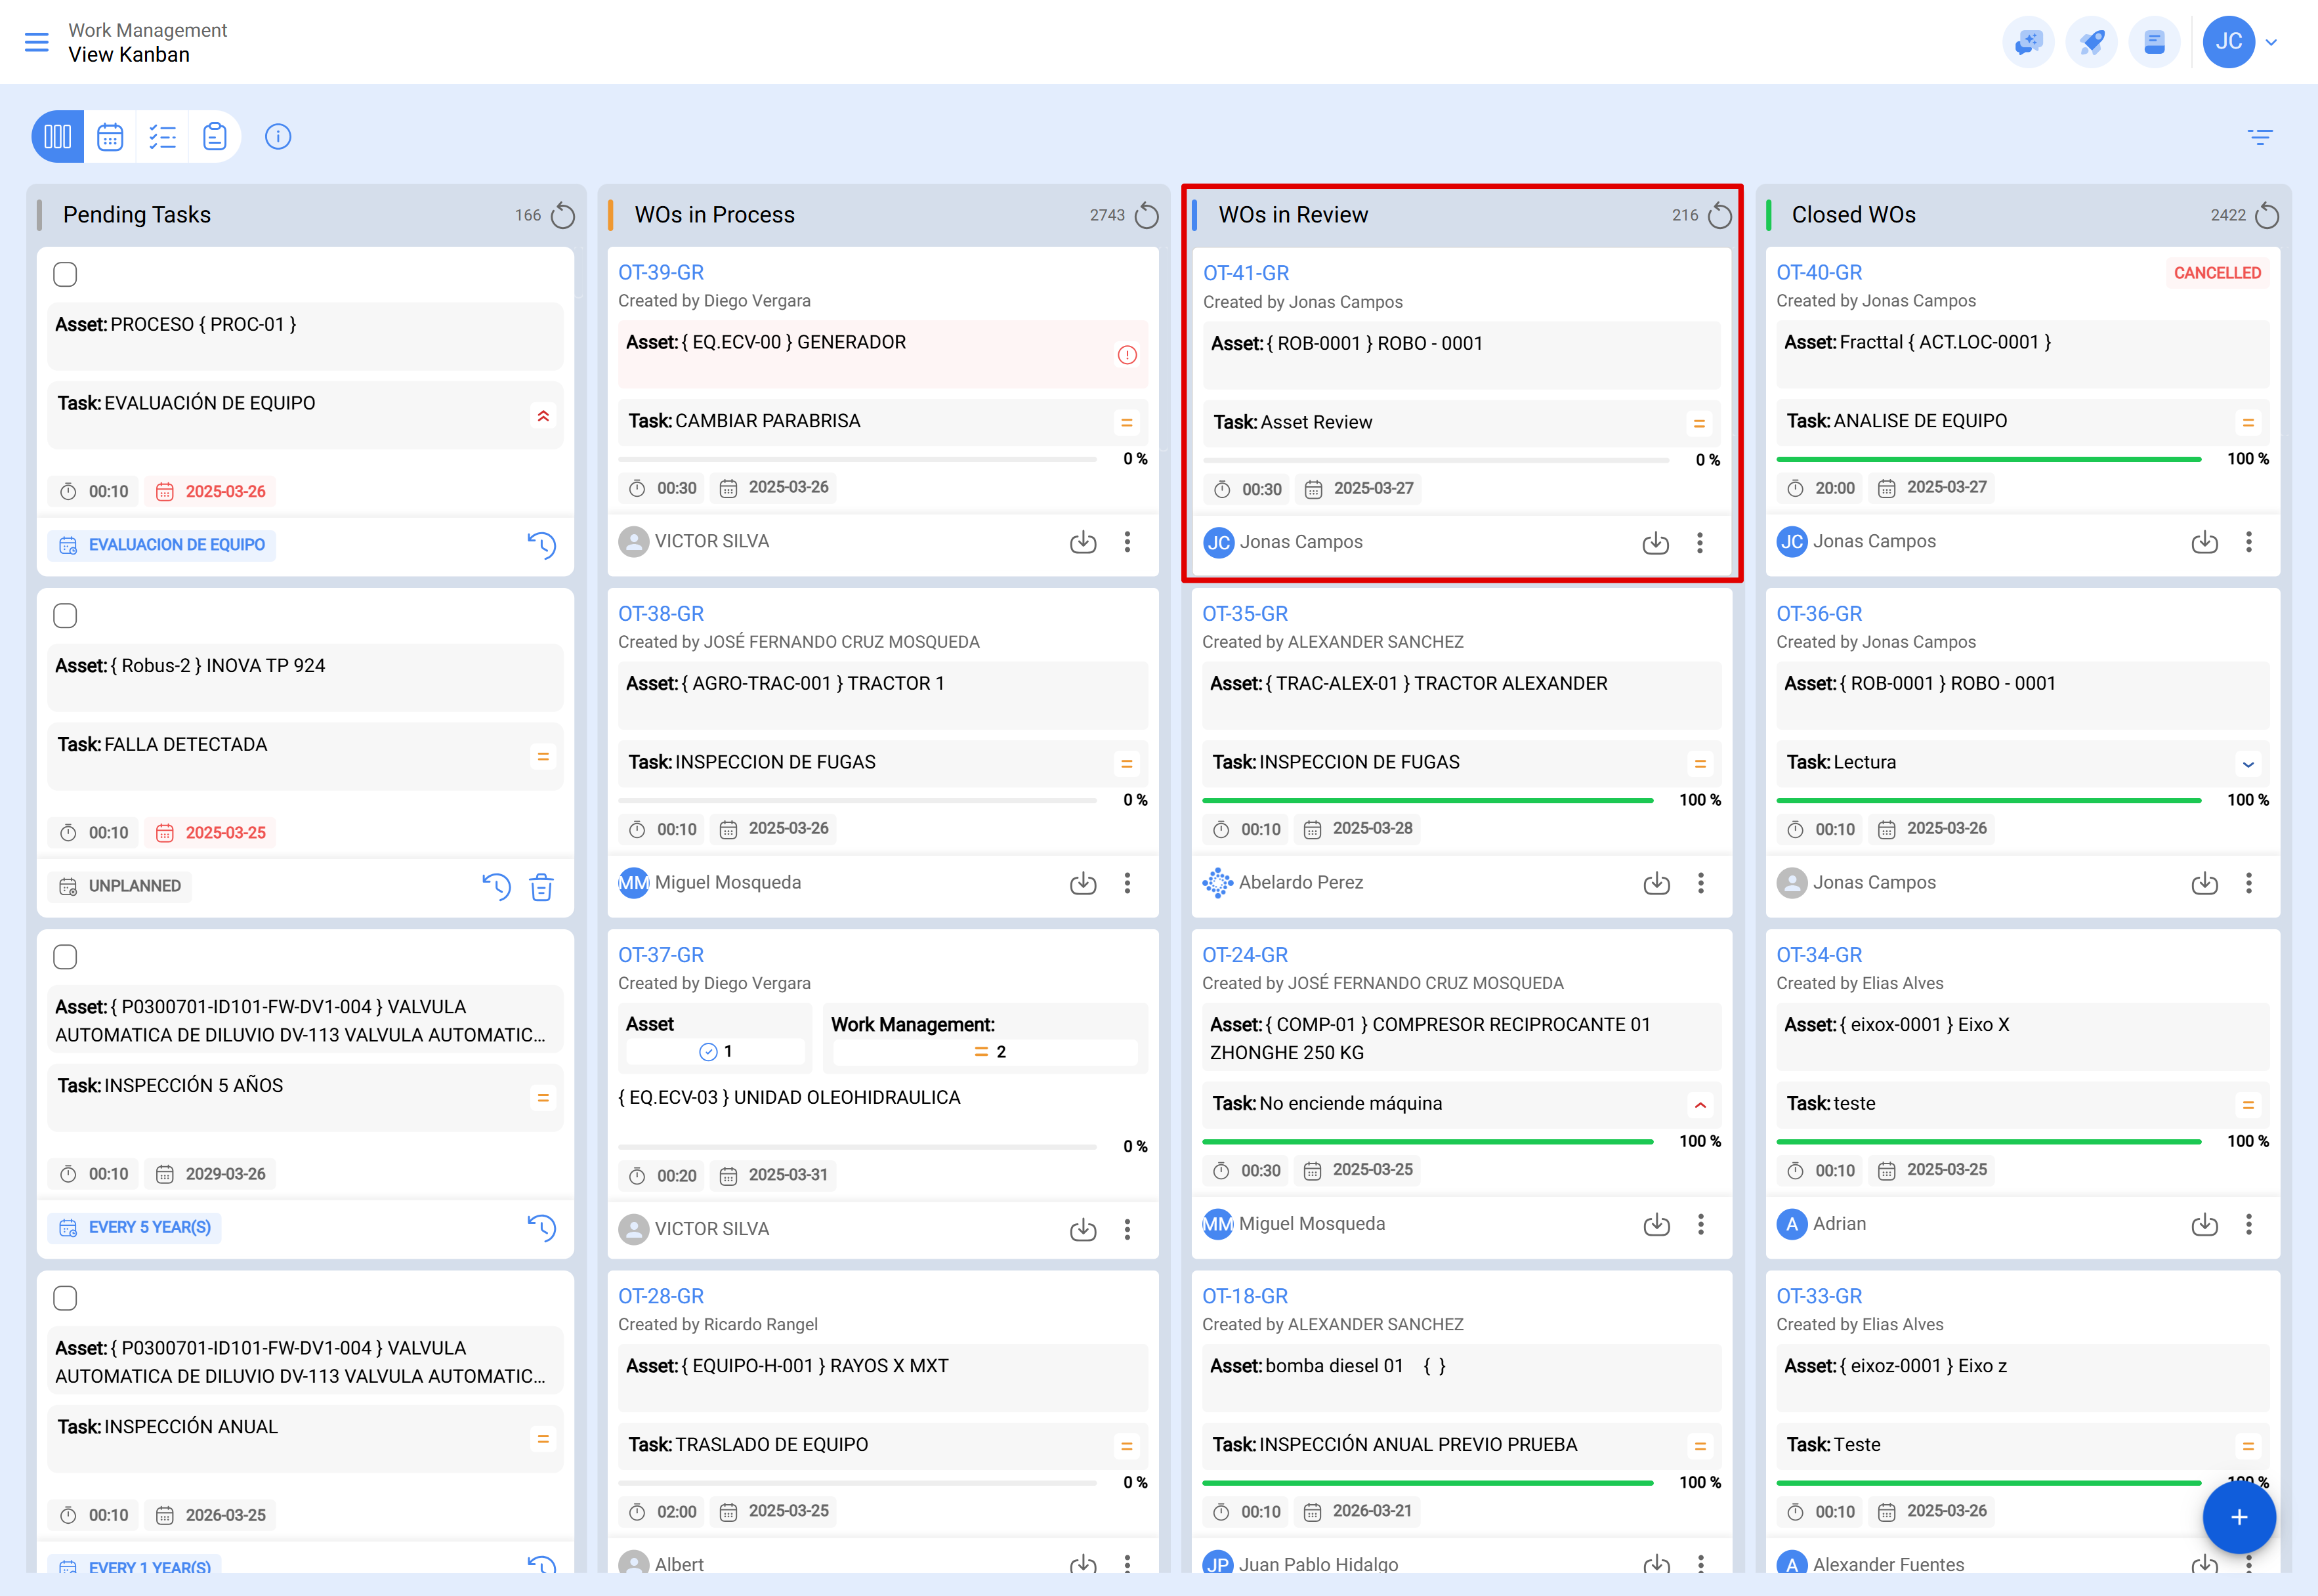Check the FALLA DETECTADA task checkbox

point(65,615)
